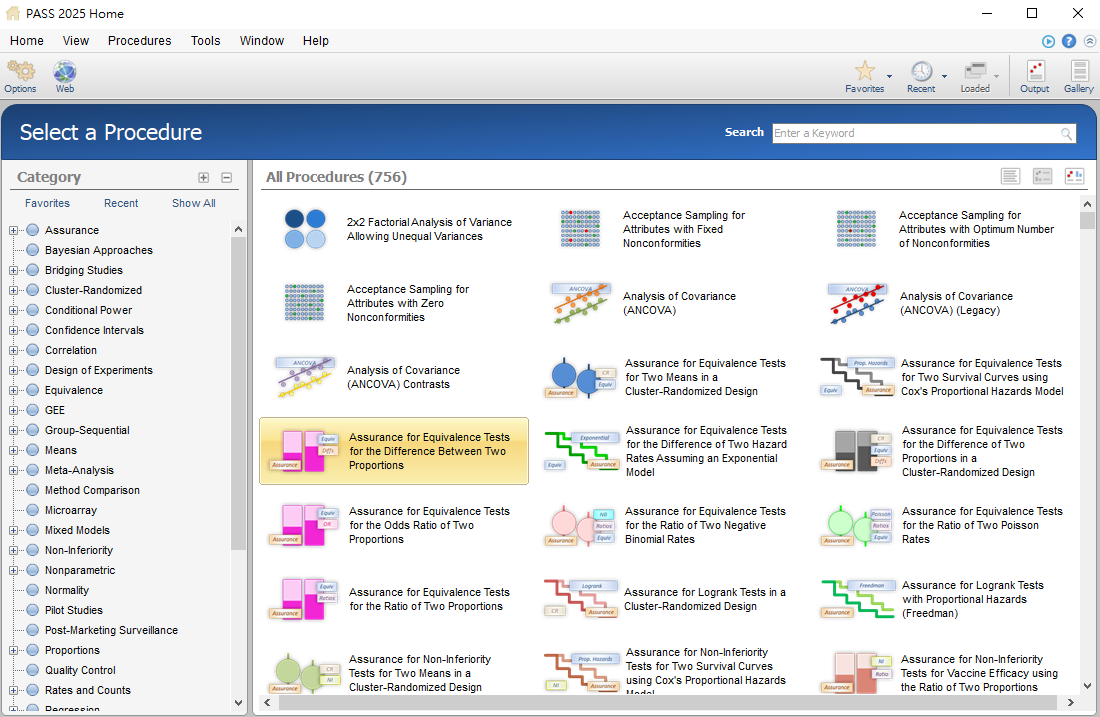
Task: Open the Gallery icon in the toolbar
Action: (x=1078, y=72)
